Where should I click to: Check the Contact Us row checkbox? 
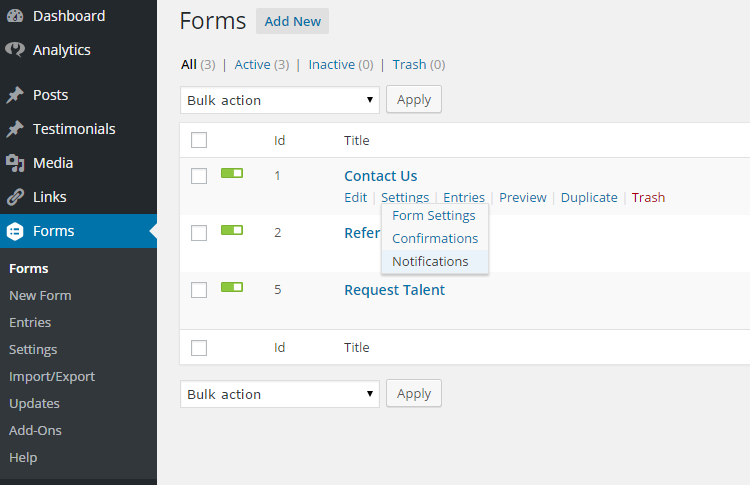[x=199, y=176]
